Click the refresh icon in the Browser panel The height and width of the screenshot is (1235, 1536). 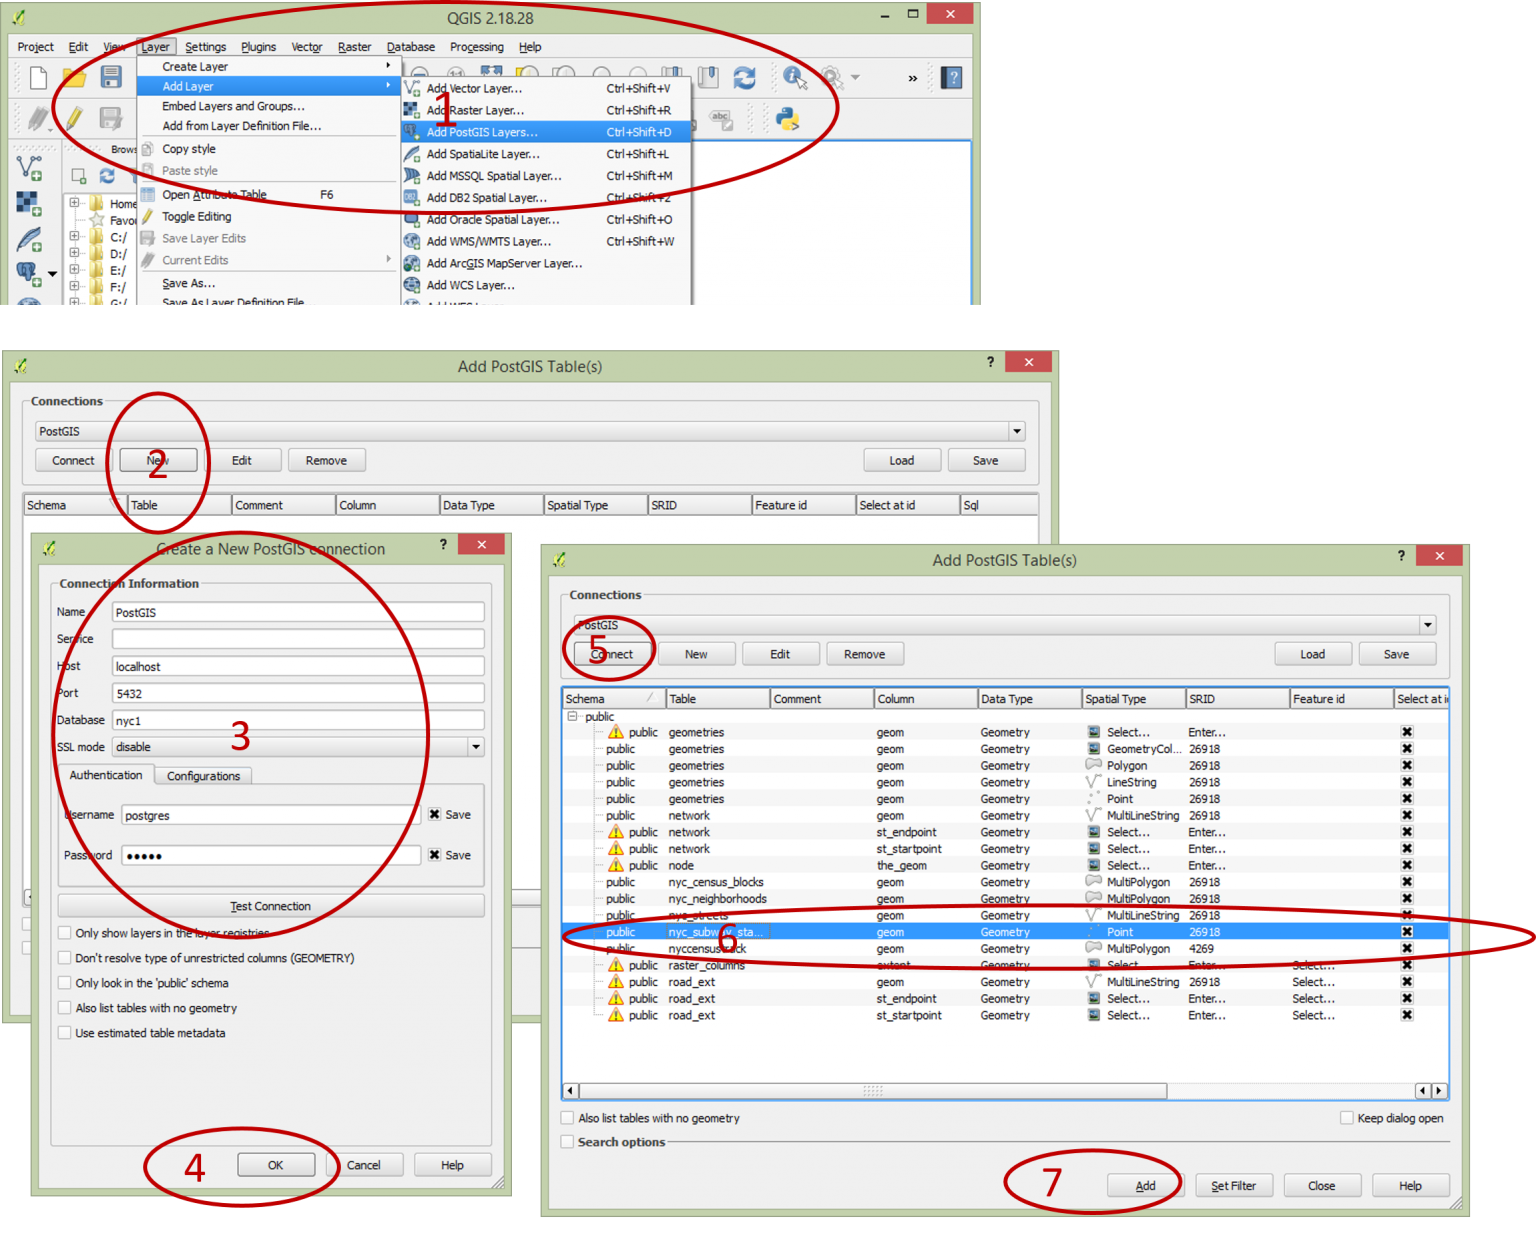(107, 176)
